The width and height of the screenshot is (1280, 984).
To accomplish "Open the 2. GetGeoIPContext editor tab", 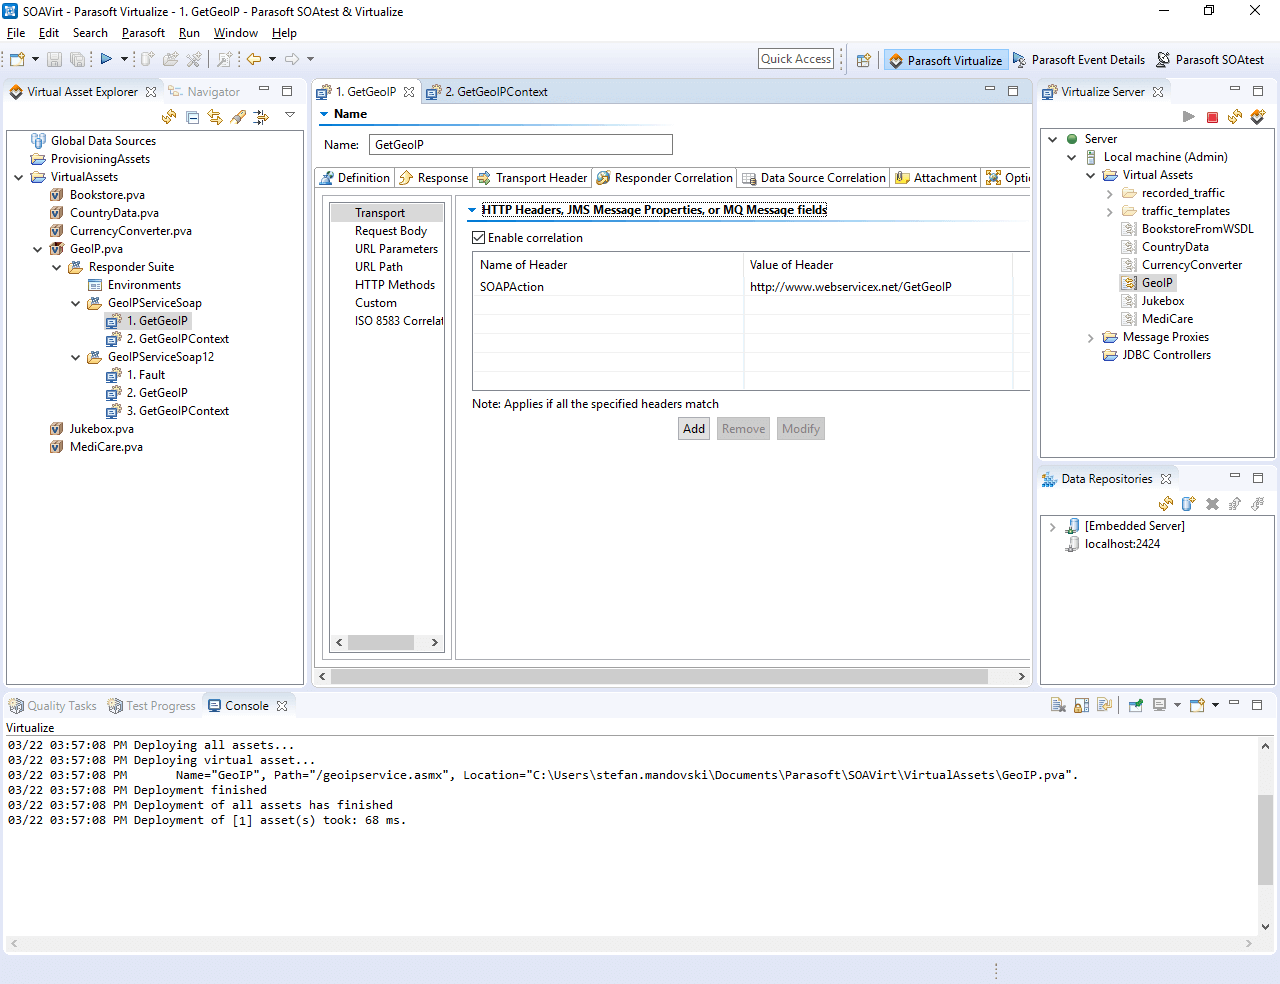I will (x=487, y=92).
